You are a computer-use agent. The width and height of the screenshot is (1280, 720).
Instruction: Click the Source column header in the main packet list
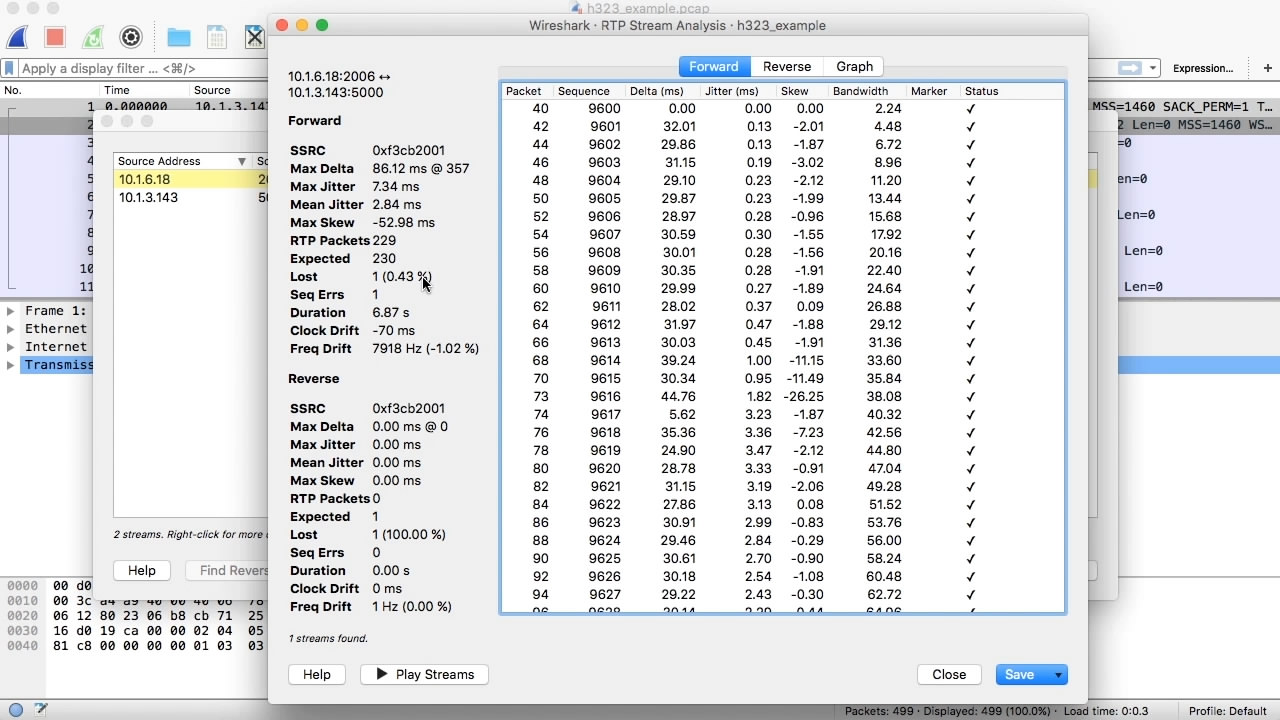pos(212,90)
